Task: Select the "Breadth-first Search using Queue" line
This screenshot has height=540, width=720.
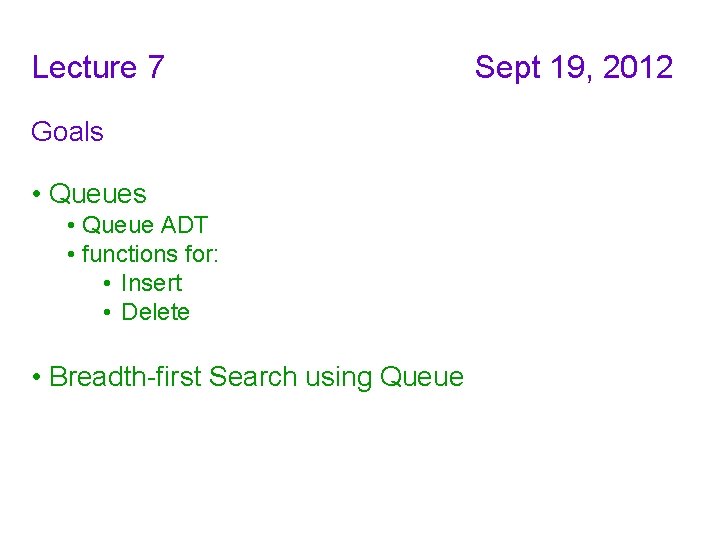Action: 256,377
